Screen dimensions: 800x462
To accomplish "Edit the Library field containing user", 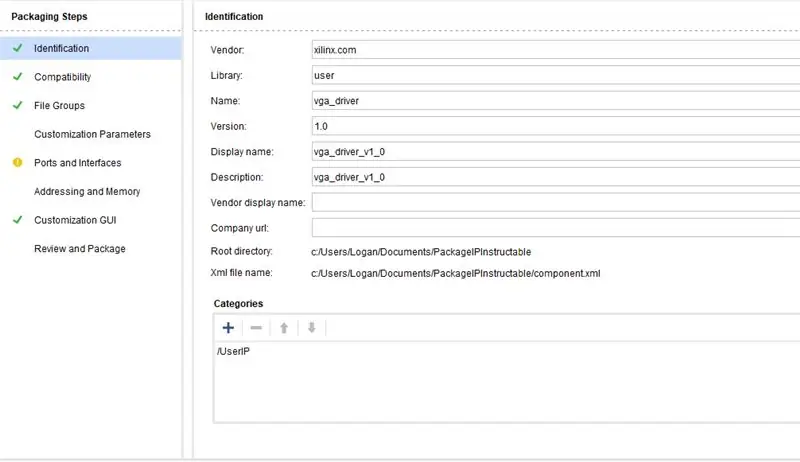I will click(556, 75).
